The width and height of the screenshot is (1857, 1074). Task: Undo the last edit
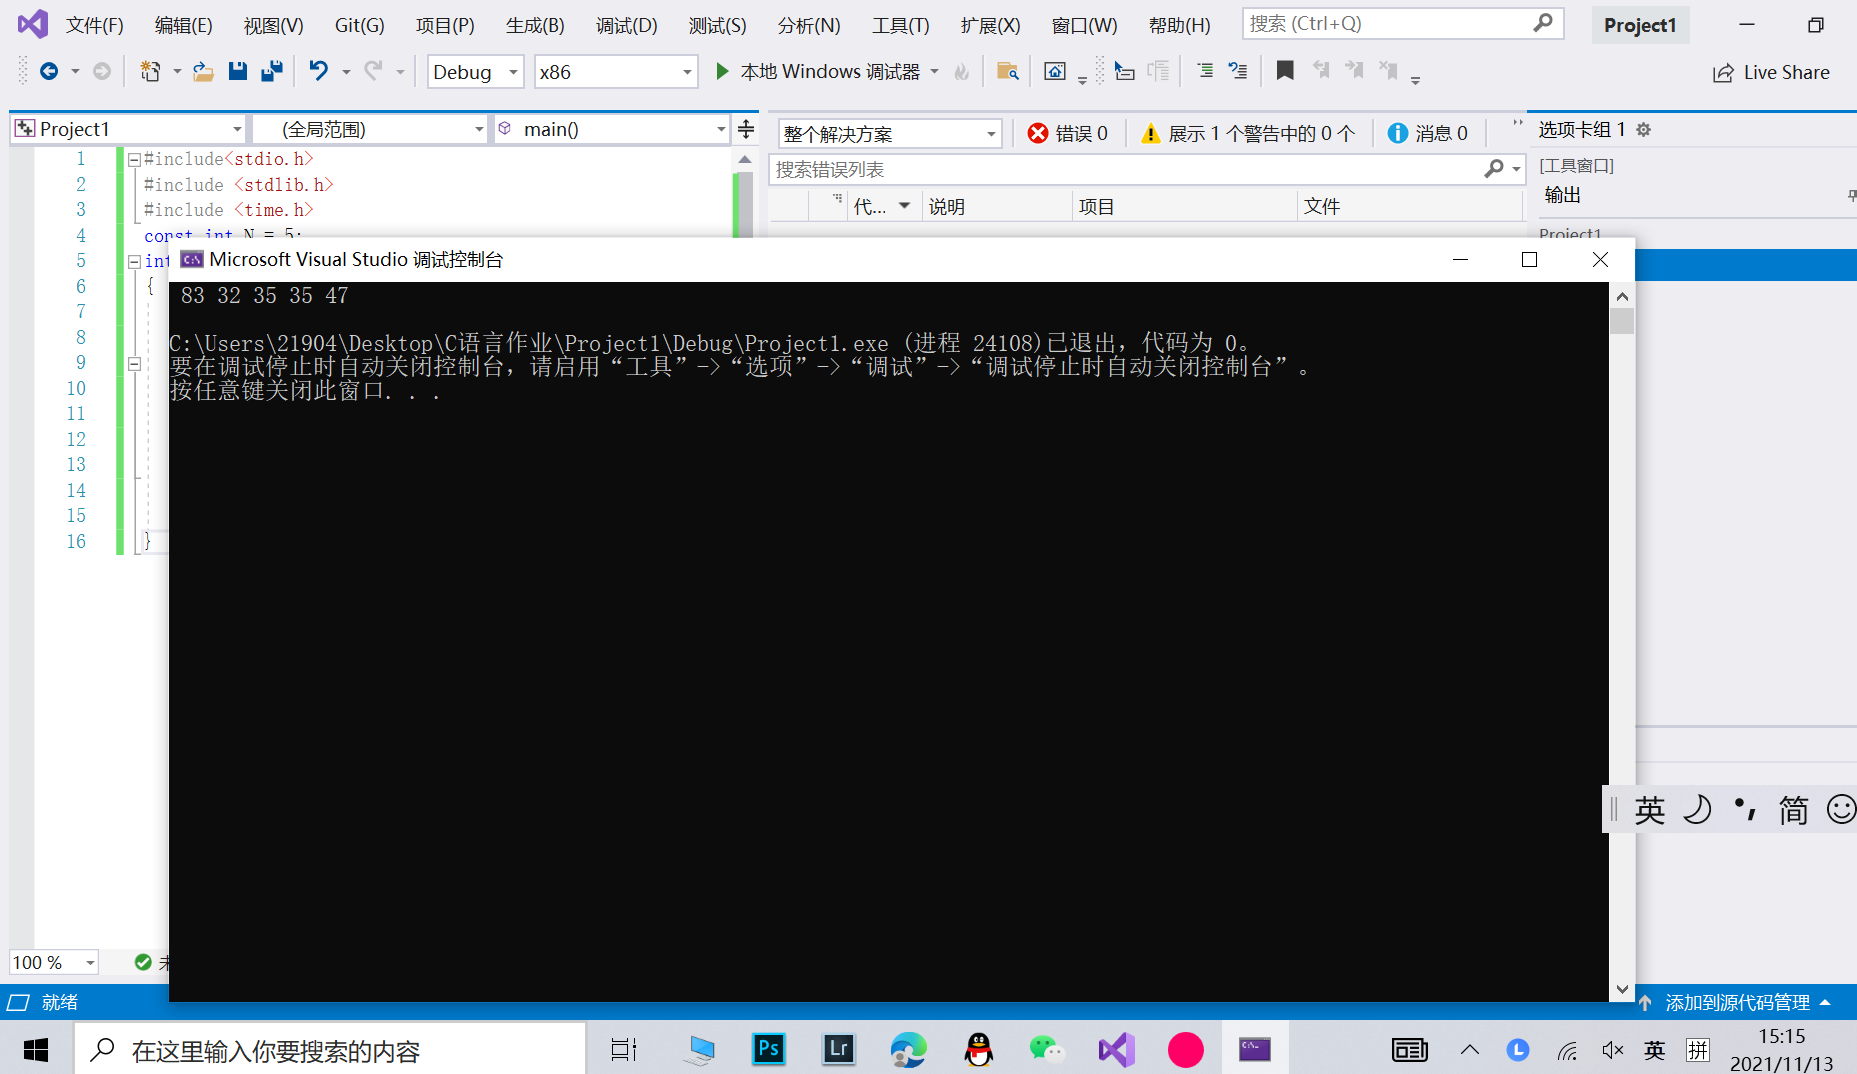(x=318, y=71)
